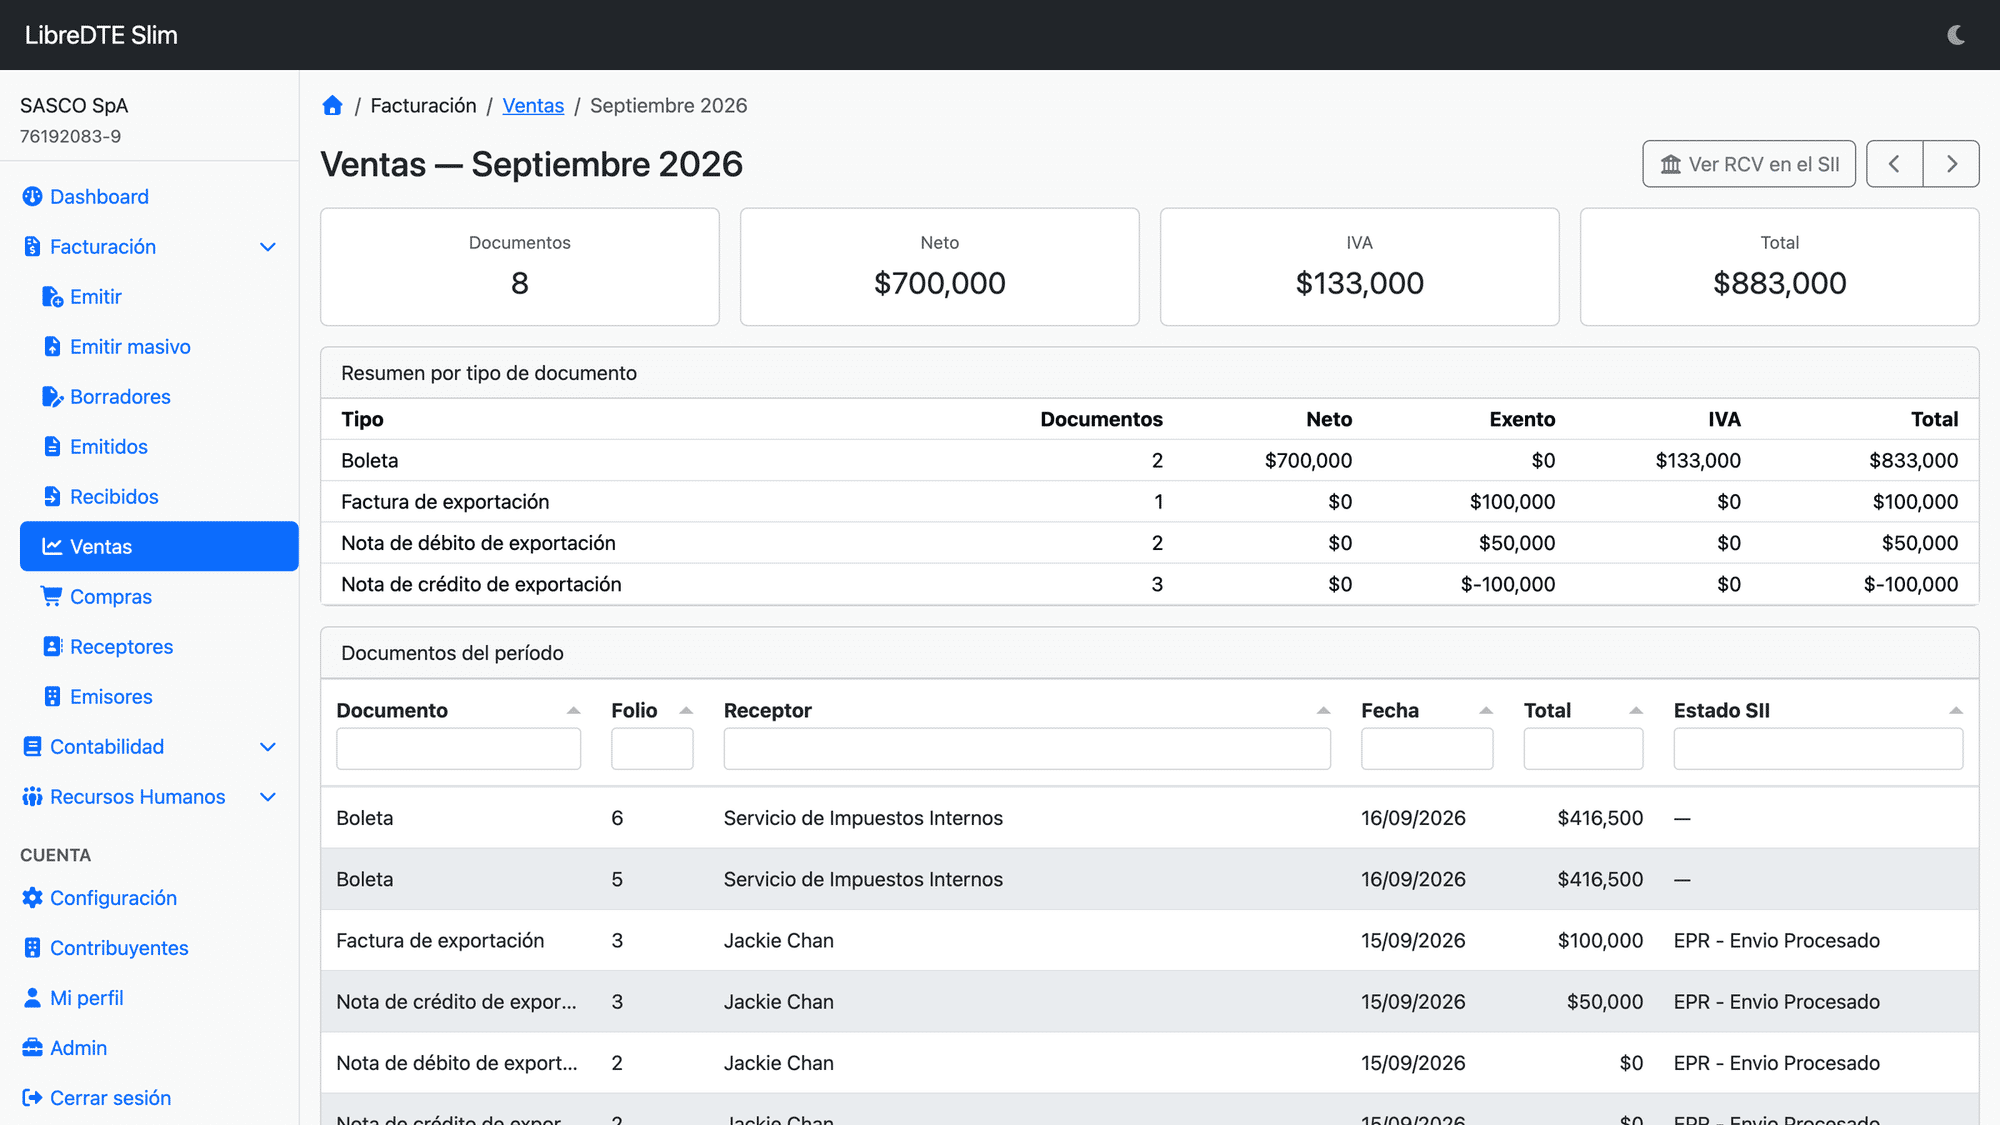Open Ver RCV en el SII
Image resolution: width=2000 pixels, height=1125 pixels.
(x=1749, y=164)
